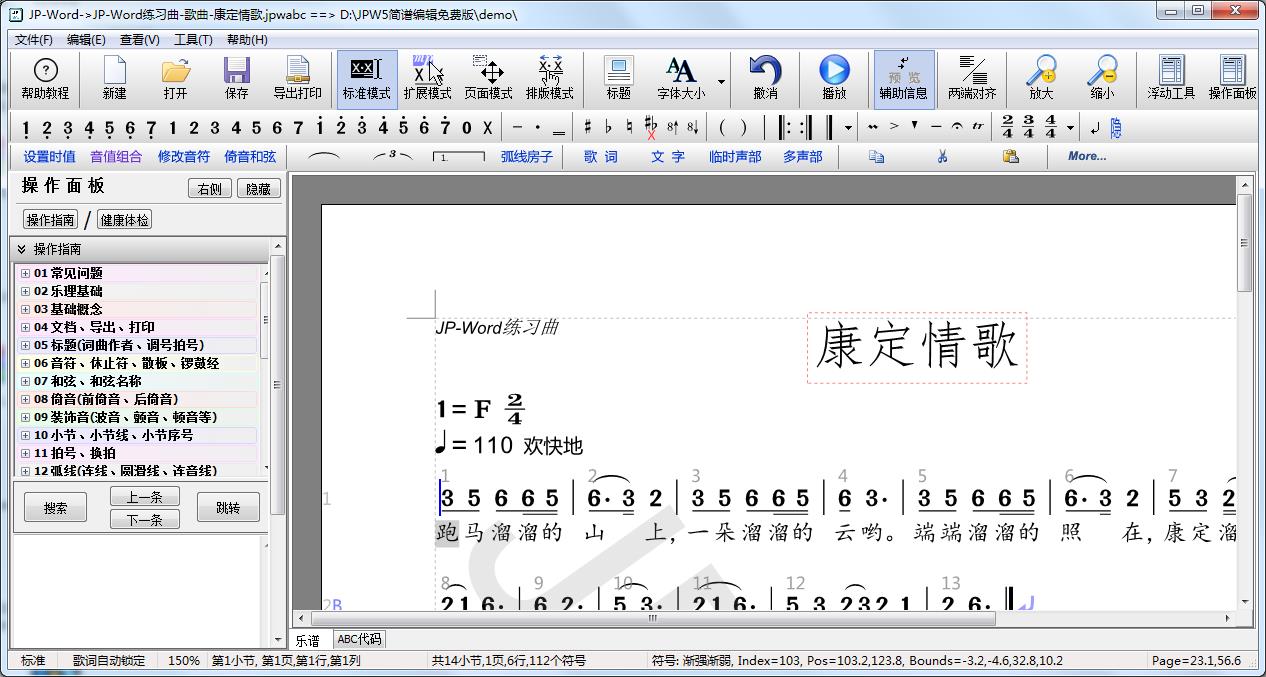
Task: Play the song using the 播放 icon
Action: (832, 78)
